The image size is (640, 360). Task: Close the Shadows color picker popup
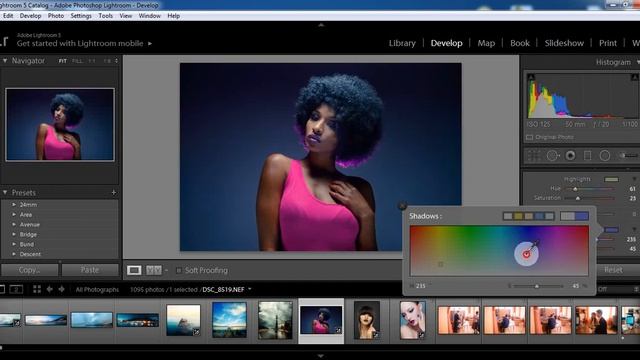(x=402, y=205)
